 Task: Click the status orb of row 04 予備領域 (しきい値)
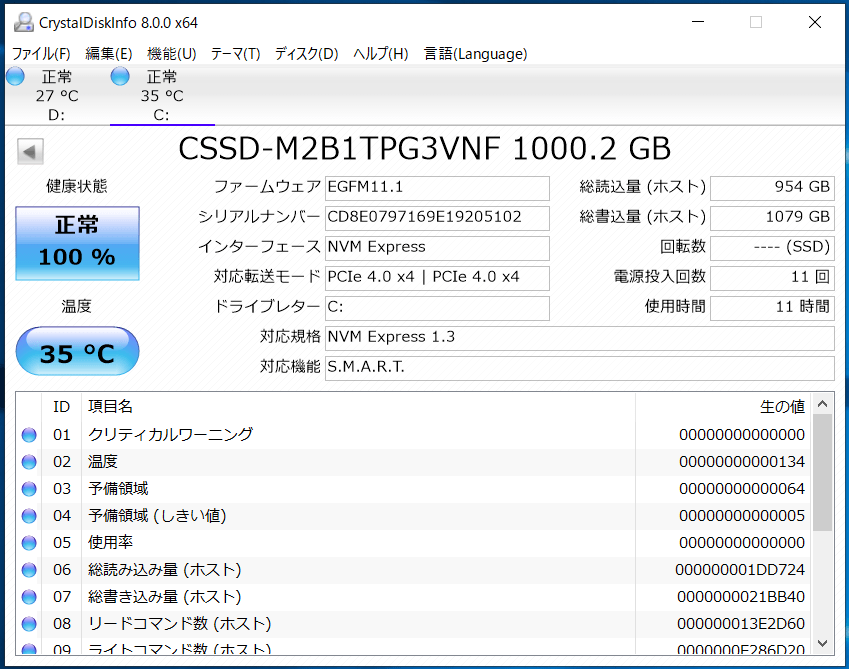pos(29,516)
